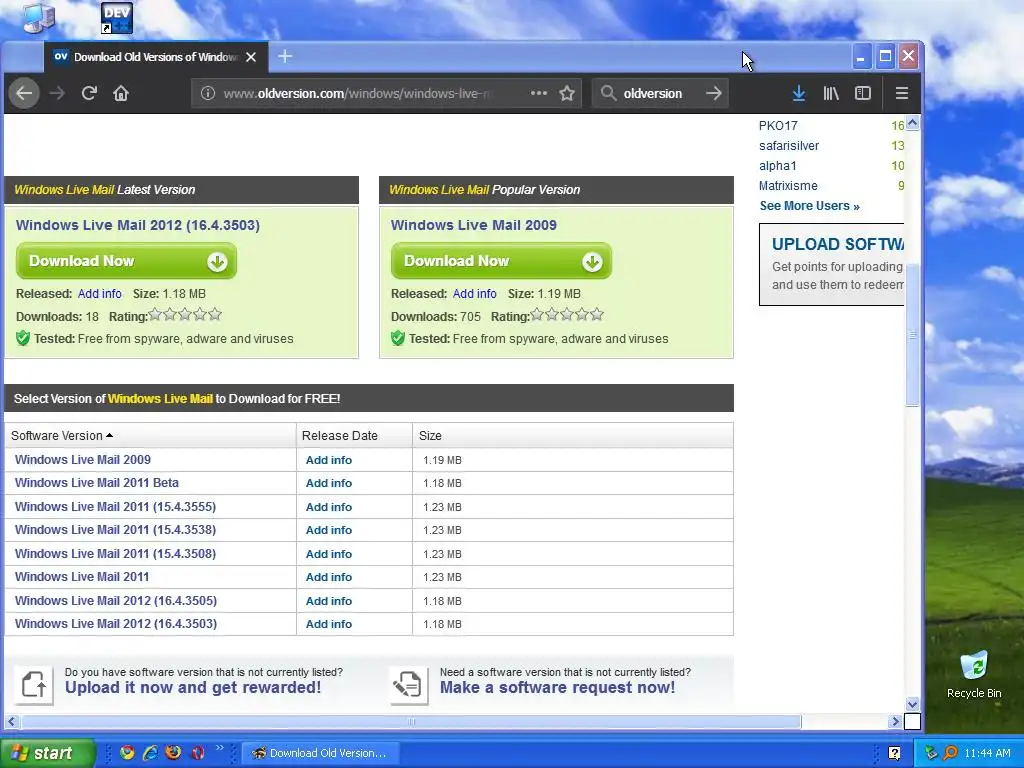Click the help question mark tray icon
The image size is (1024, 768).
coord(895,753)
